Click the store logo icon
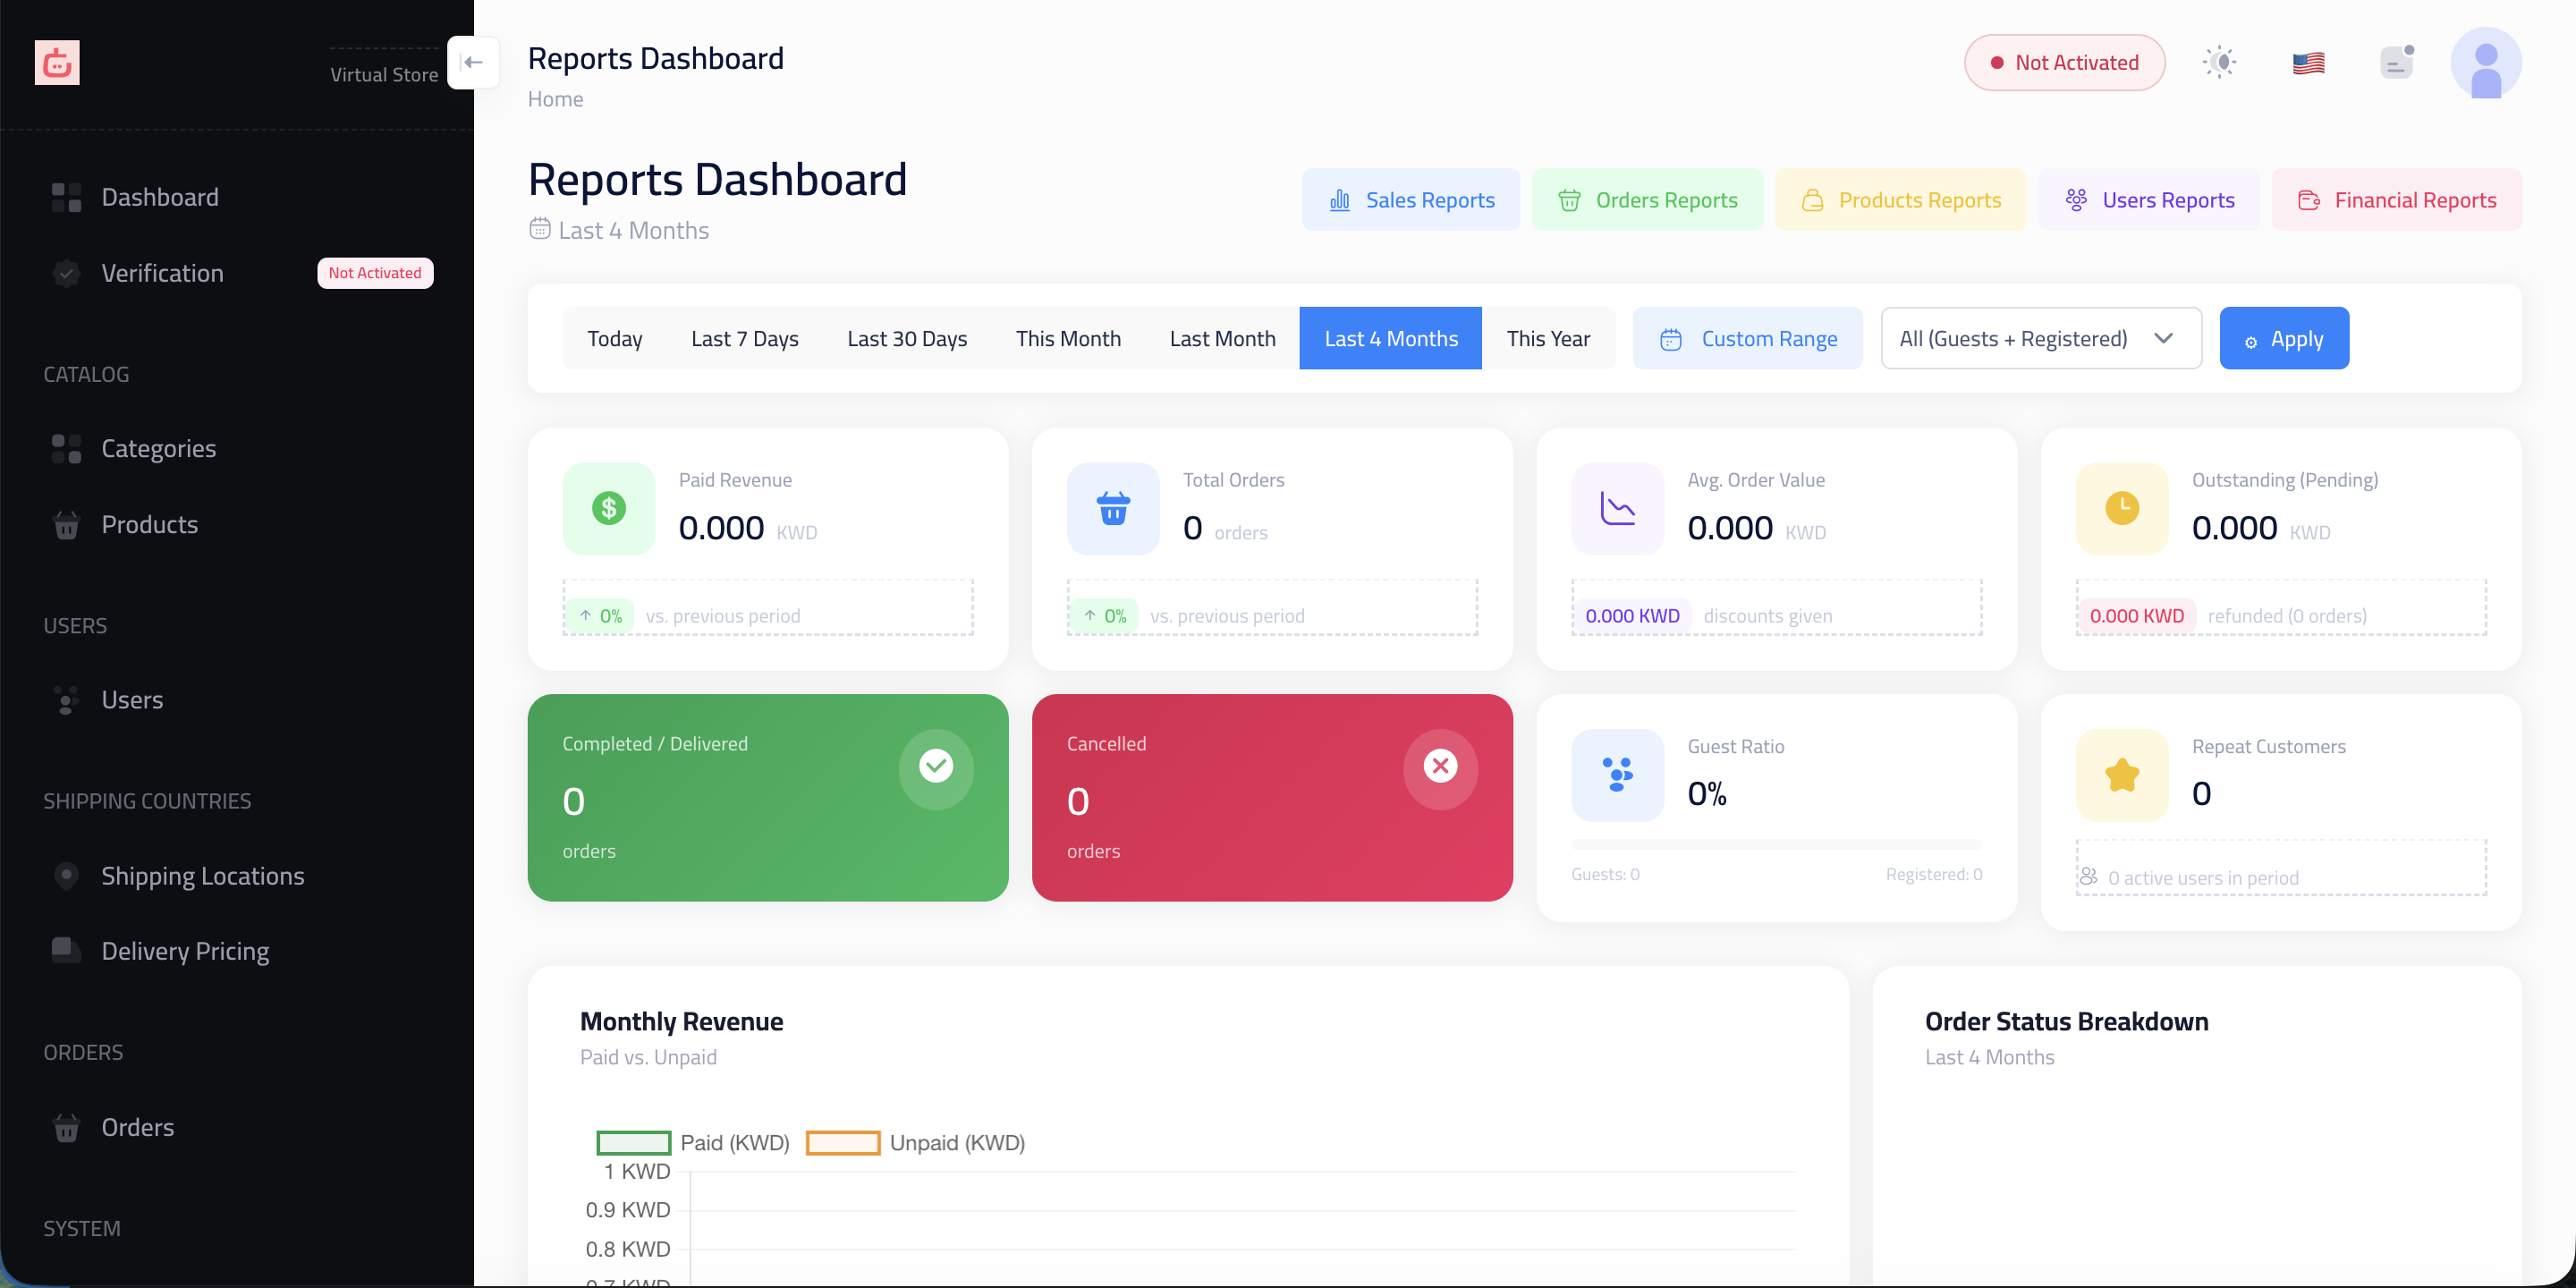This screenshot has width=2576, height=1288. point(57,63)
